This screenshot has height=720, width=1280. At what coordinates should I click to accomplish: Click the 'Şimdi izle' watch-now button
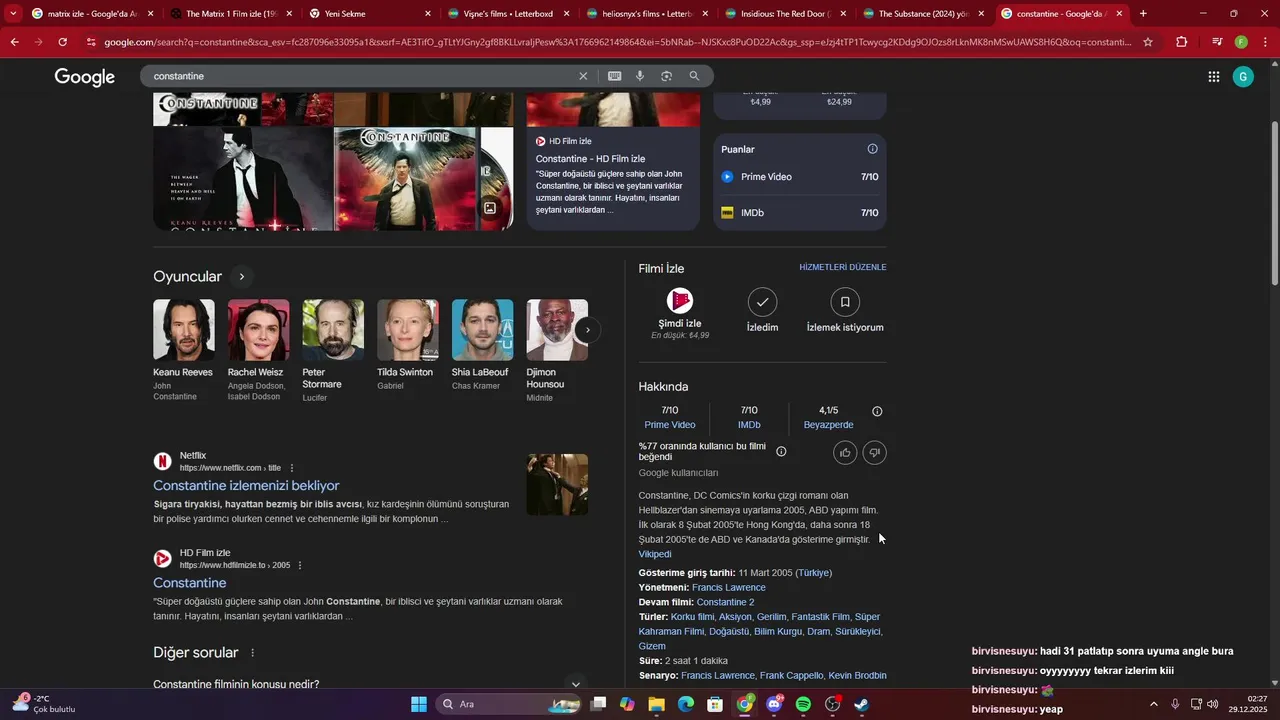tap(680, 314)
